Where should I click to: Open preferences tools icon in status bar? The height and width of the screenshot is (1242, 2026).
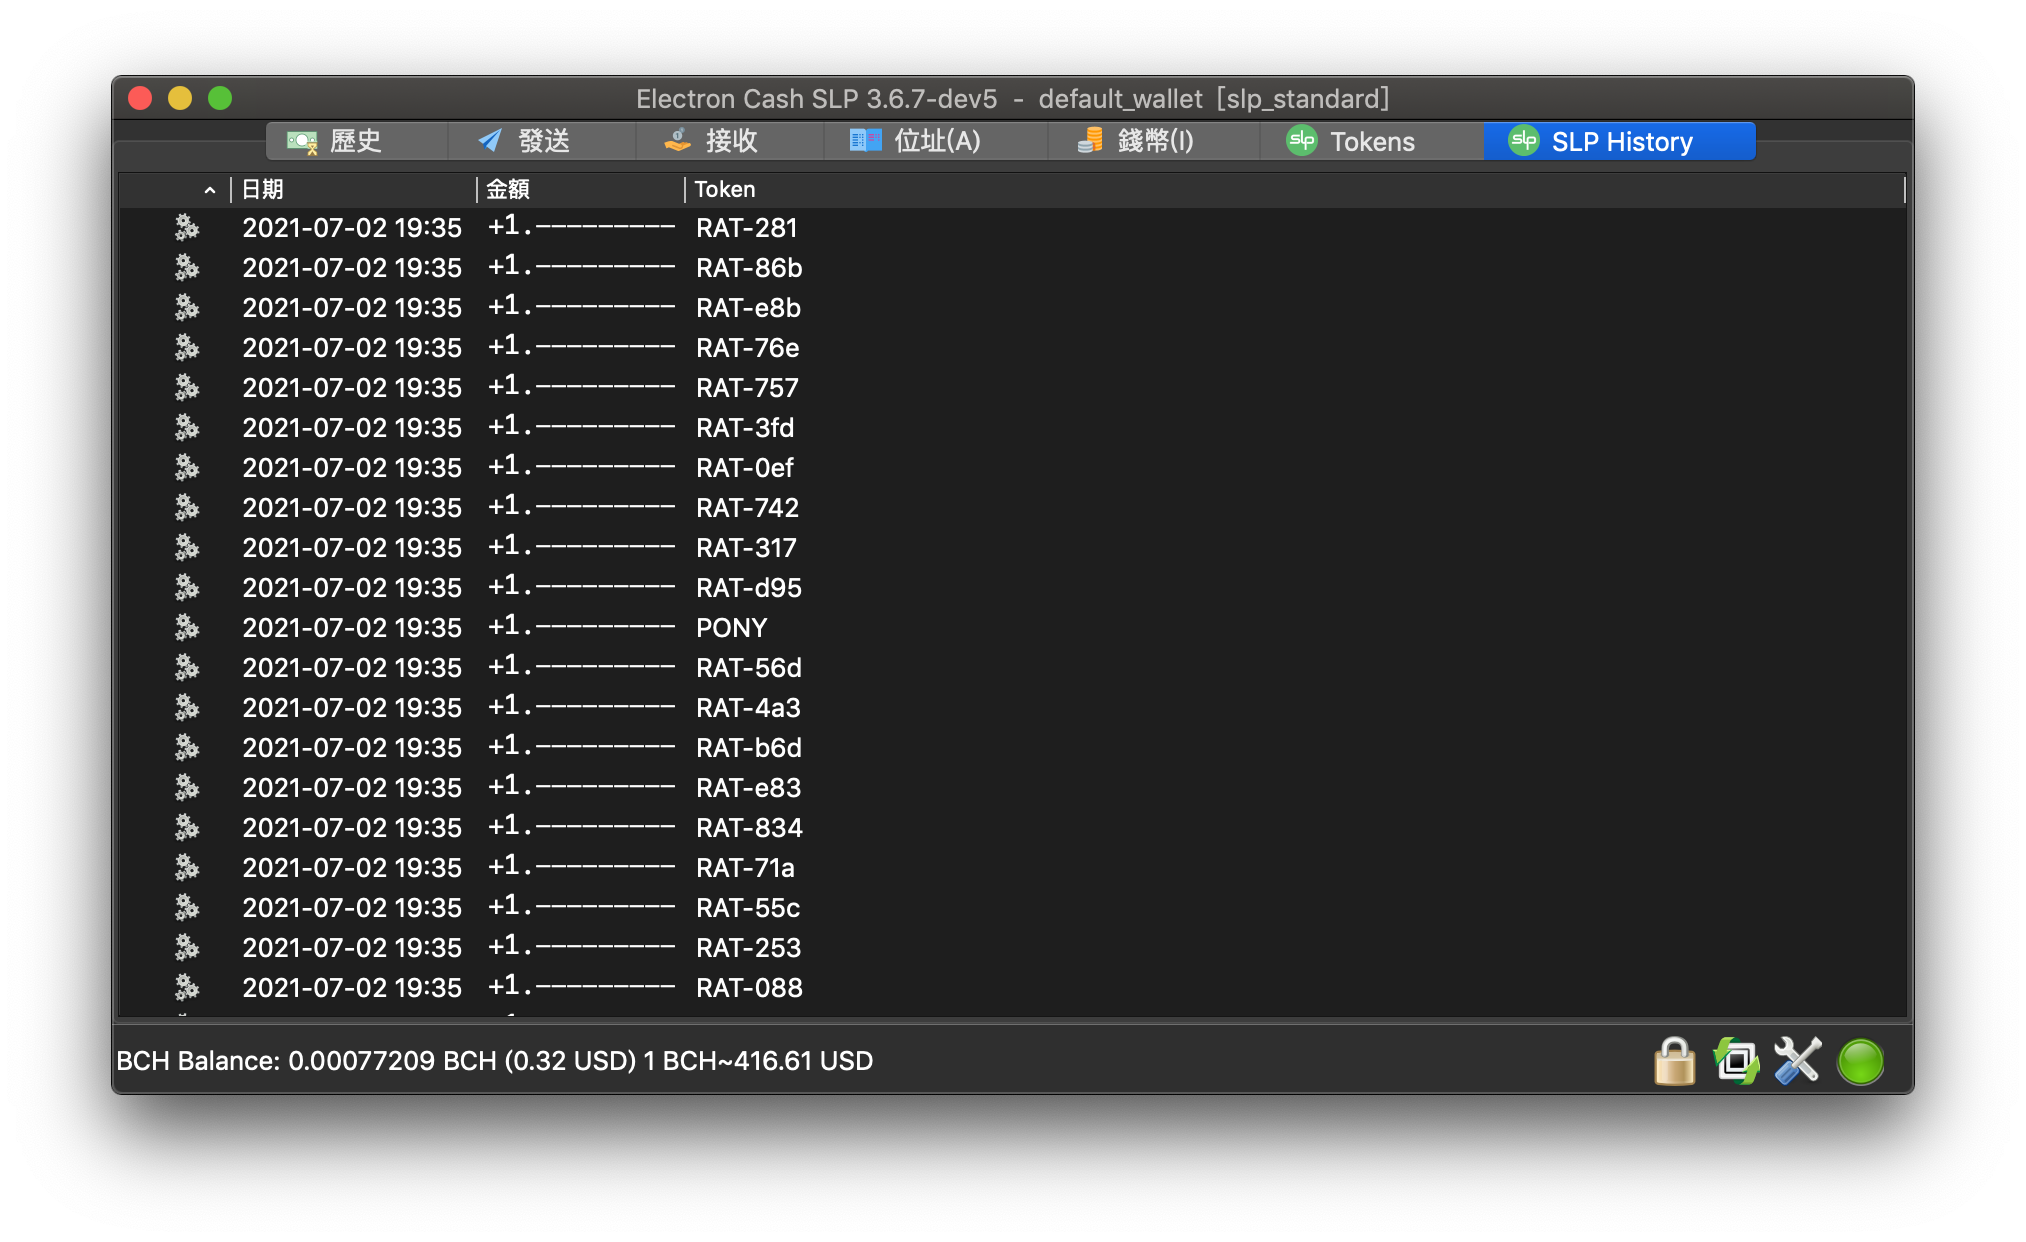point(1798,1061)
